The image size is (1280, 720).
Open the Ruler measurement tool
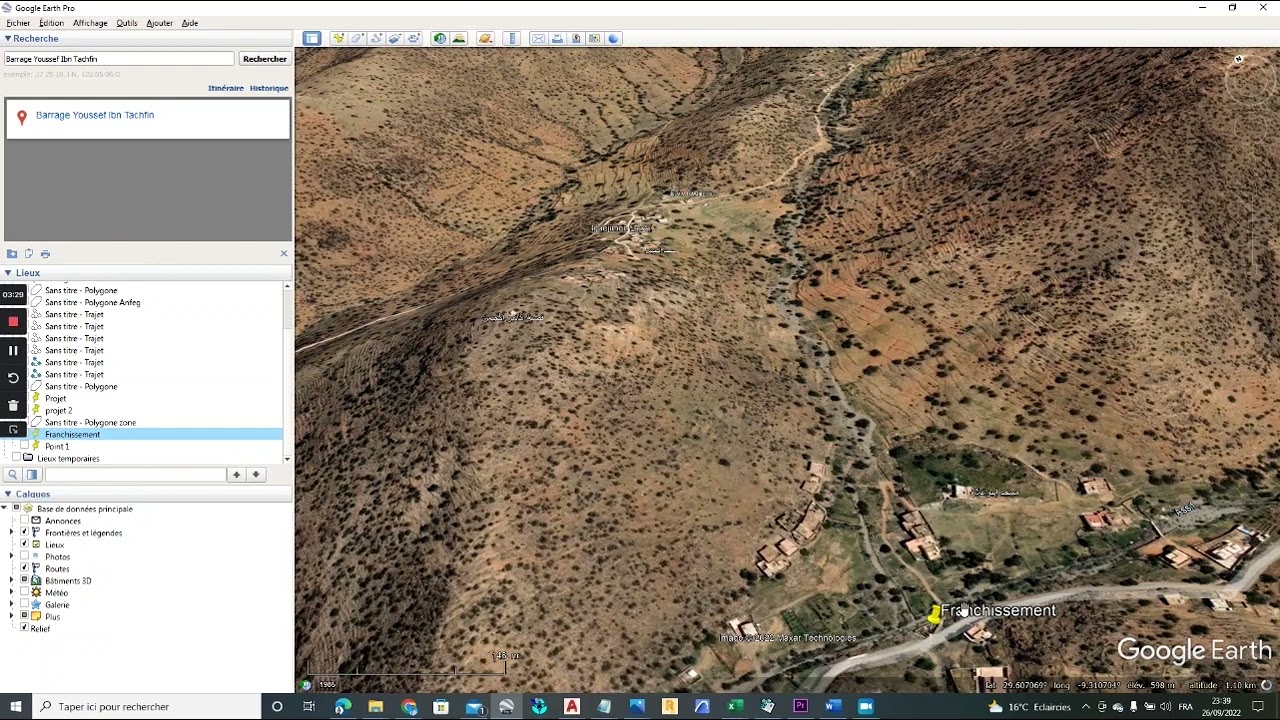[512, 38]
